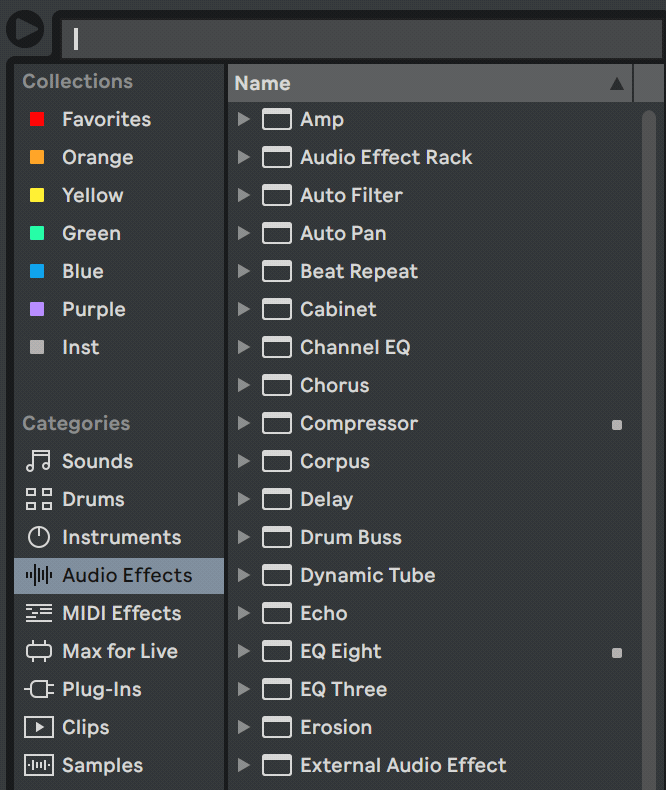Open Instruments via its clock-shaped icon
The width and height of the screenshot is (666, 790).
click(x=38, y=537)
